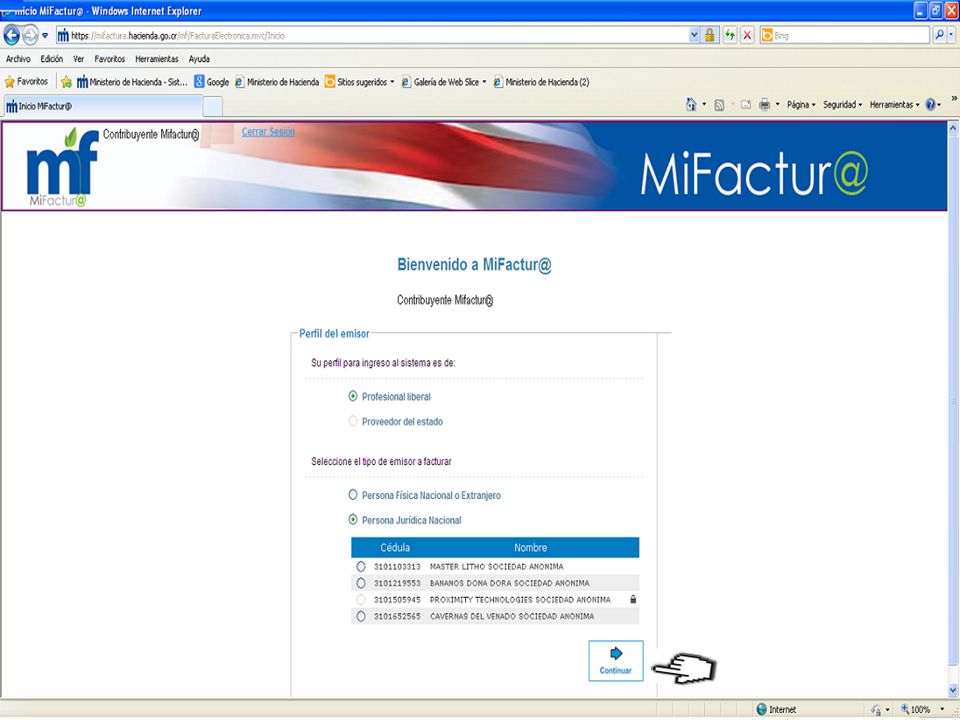Screen dimensions: 960x720
Task: Click the blue Help question mark icon
Action: pos(931,105)
